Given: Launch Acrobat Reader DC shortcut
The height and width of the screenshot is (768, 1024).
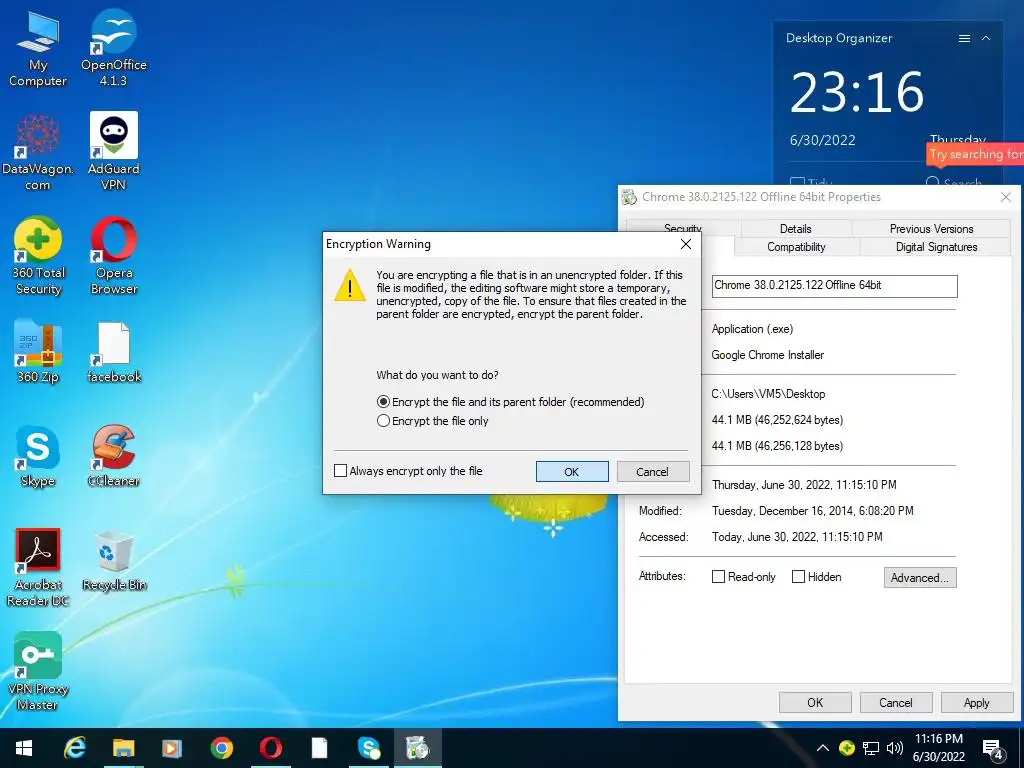Looking at the screenshot, I should click(x=38, y=568).
